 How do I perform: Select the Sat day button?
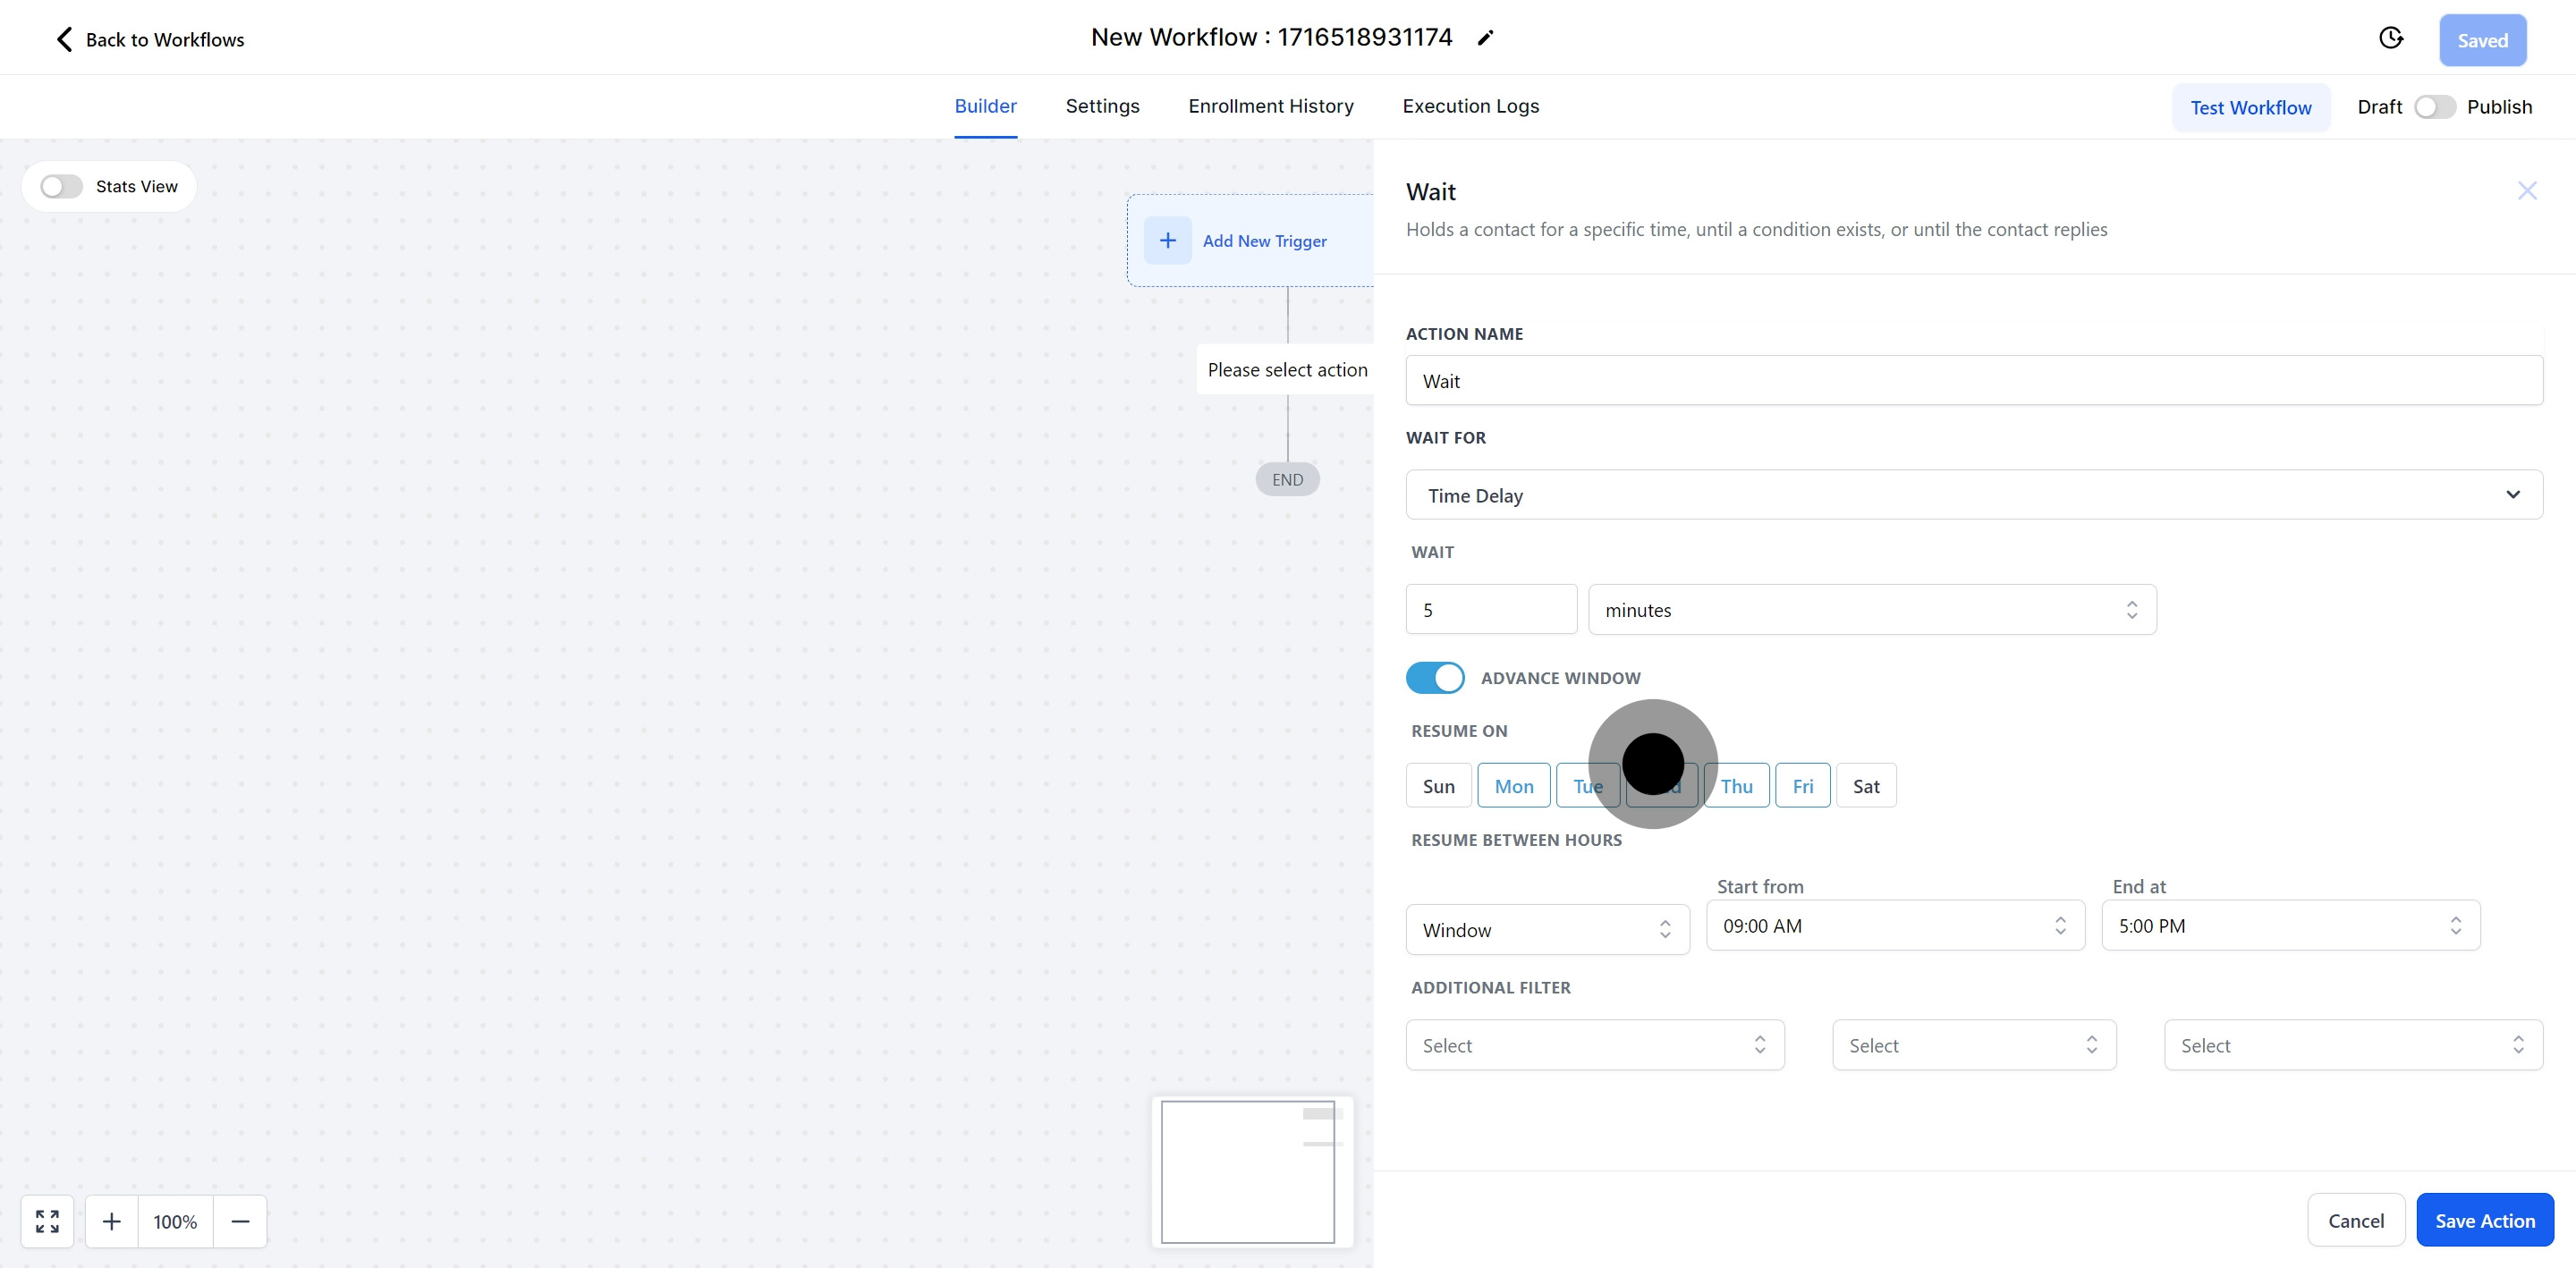[1865, 786]
